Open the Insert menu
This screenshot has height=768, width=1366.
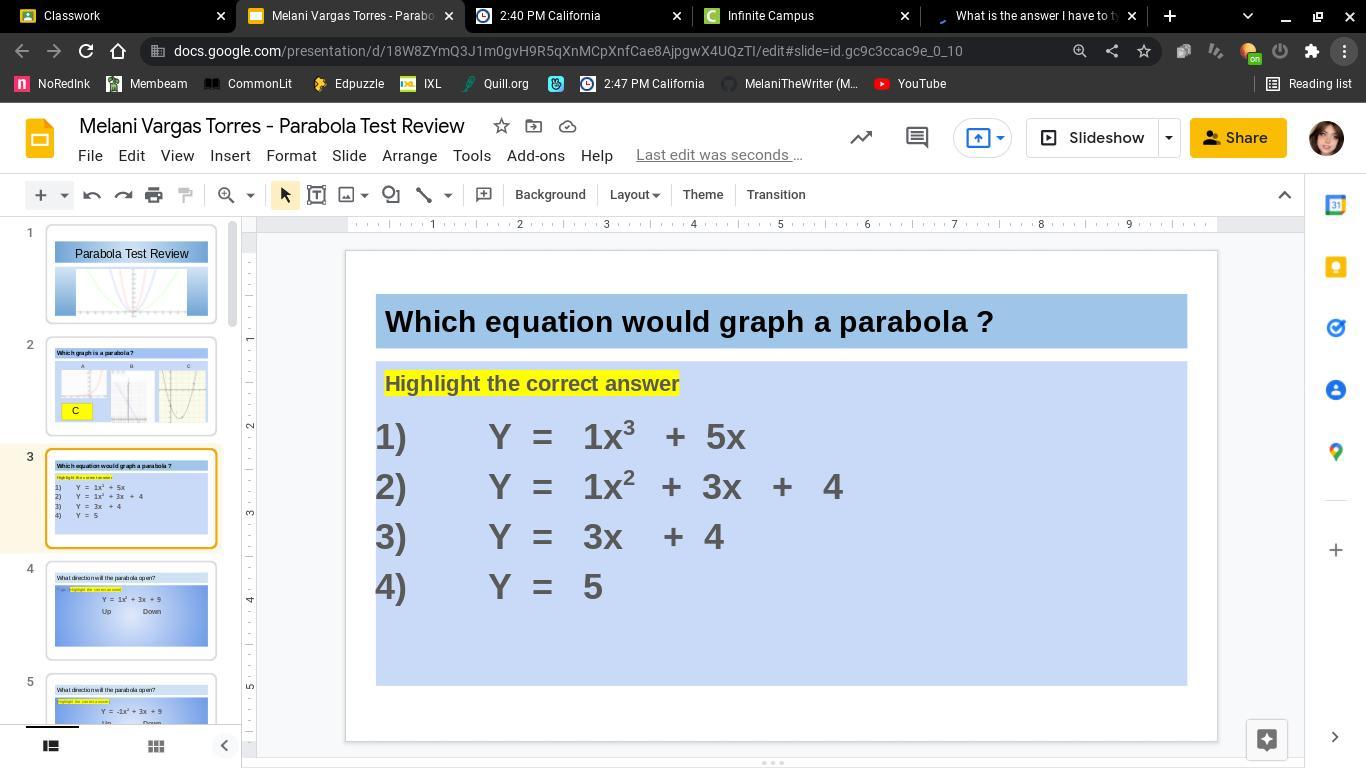click(x=230, y=156)
